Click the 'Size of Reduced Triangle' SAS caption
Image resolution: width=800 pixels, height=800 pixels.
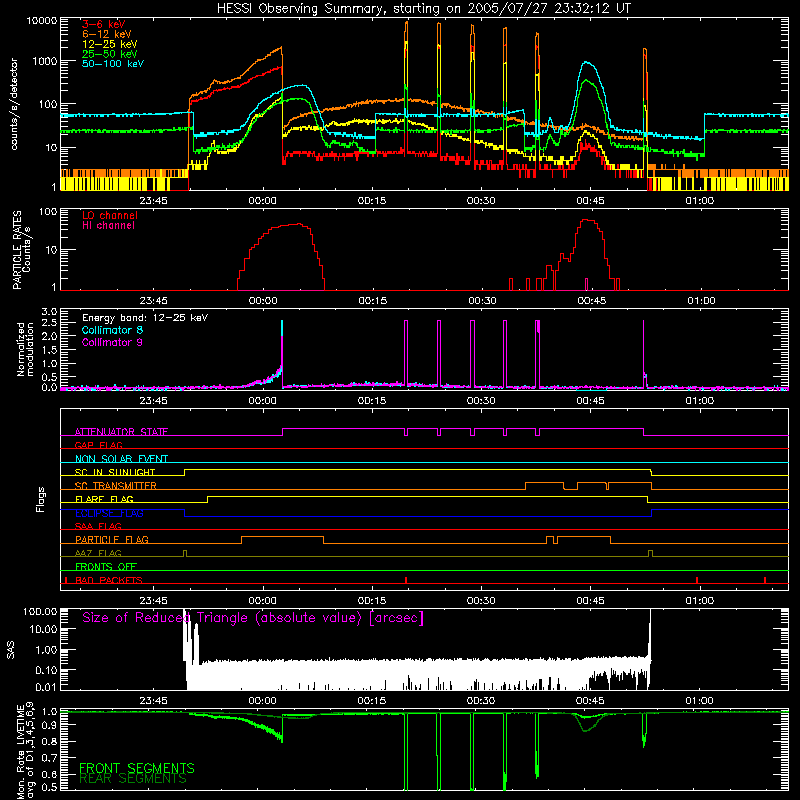253,618
